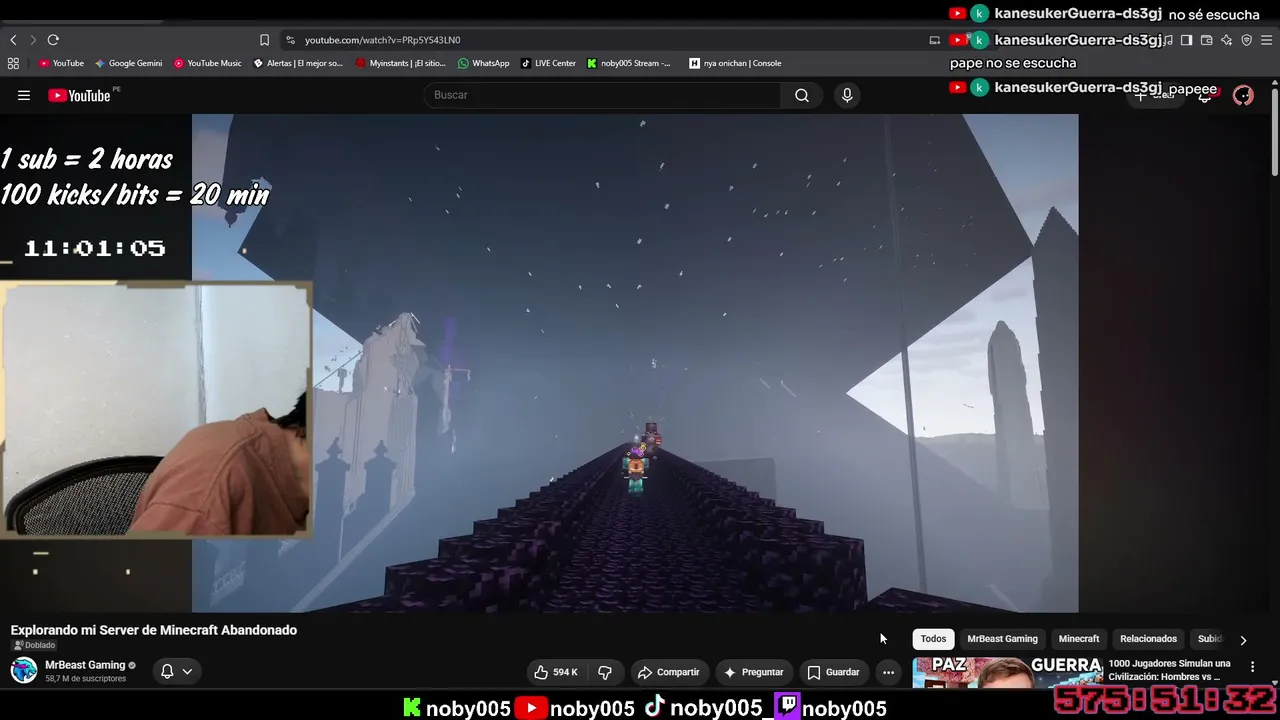
Task: Open the YouTube guide hamburger menu
Action: [24, 95]
